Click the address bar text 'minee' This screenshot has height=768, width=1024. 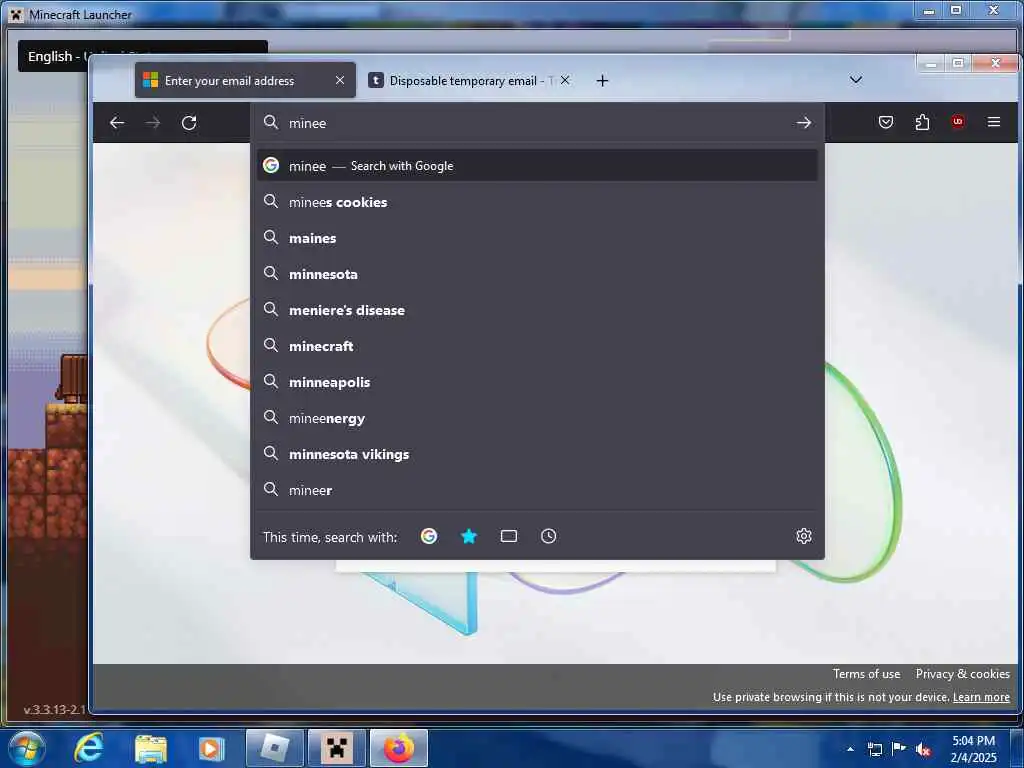[308, 123]
